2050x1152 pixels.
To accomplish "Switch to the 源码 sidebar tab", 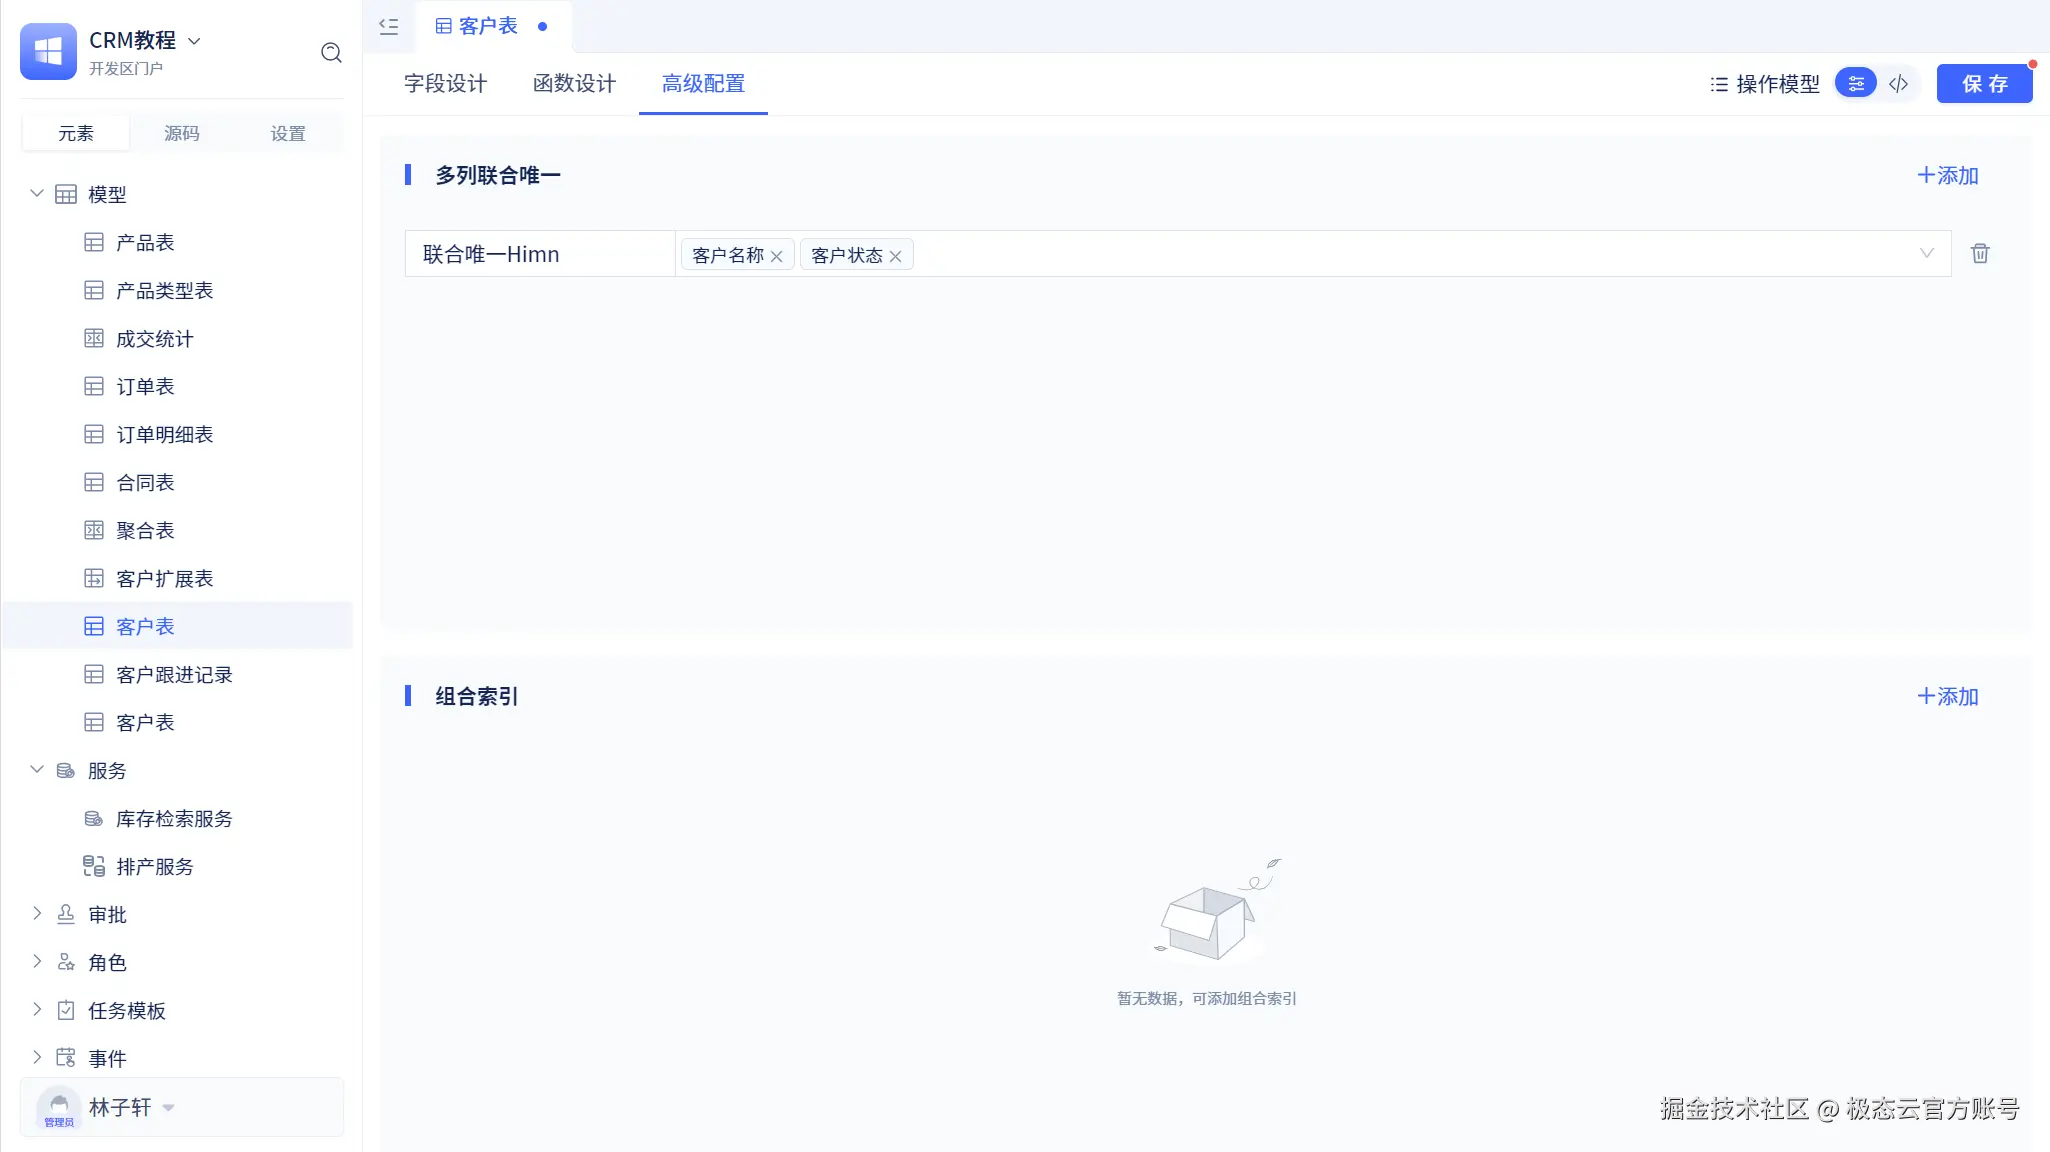I will click(181, 134).
